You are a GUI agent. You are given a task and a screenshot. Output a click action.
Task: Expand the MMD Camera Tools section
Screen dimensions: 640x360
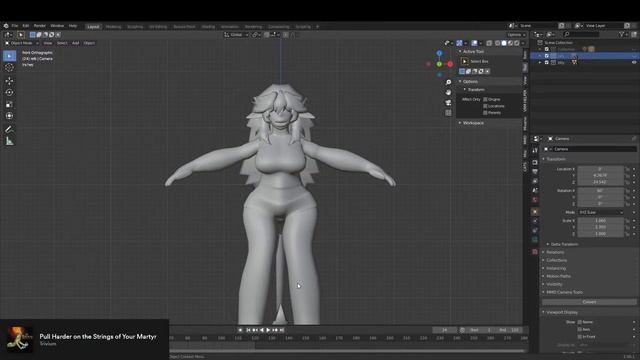coord(563,292)
